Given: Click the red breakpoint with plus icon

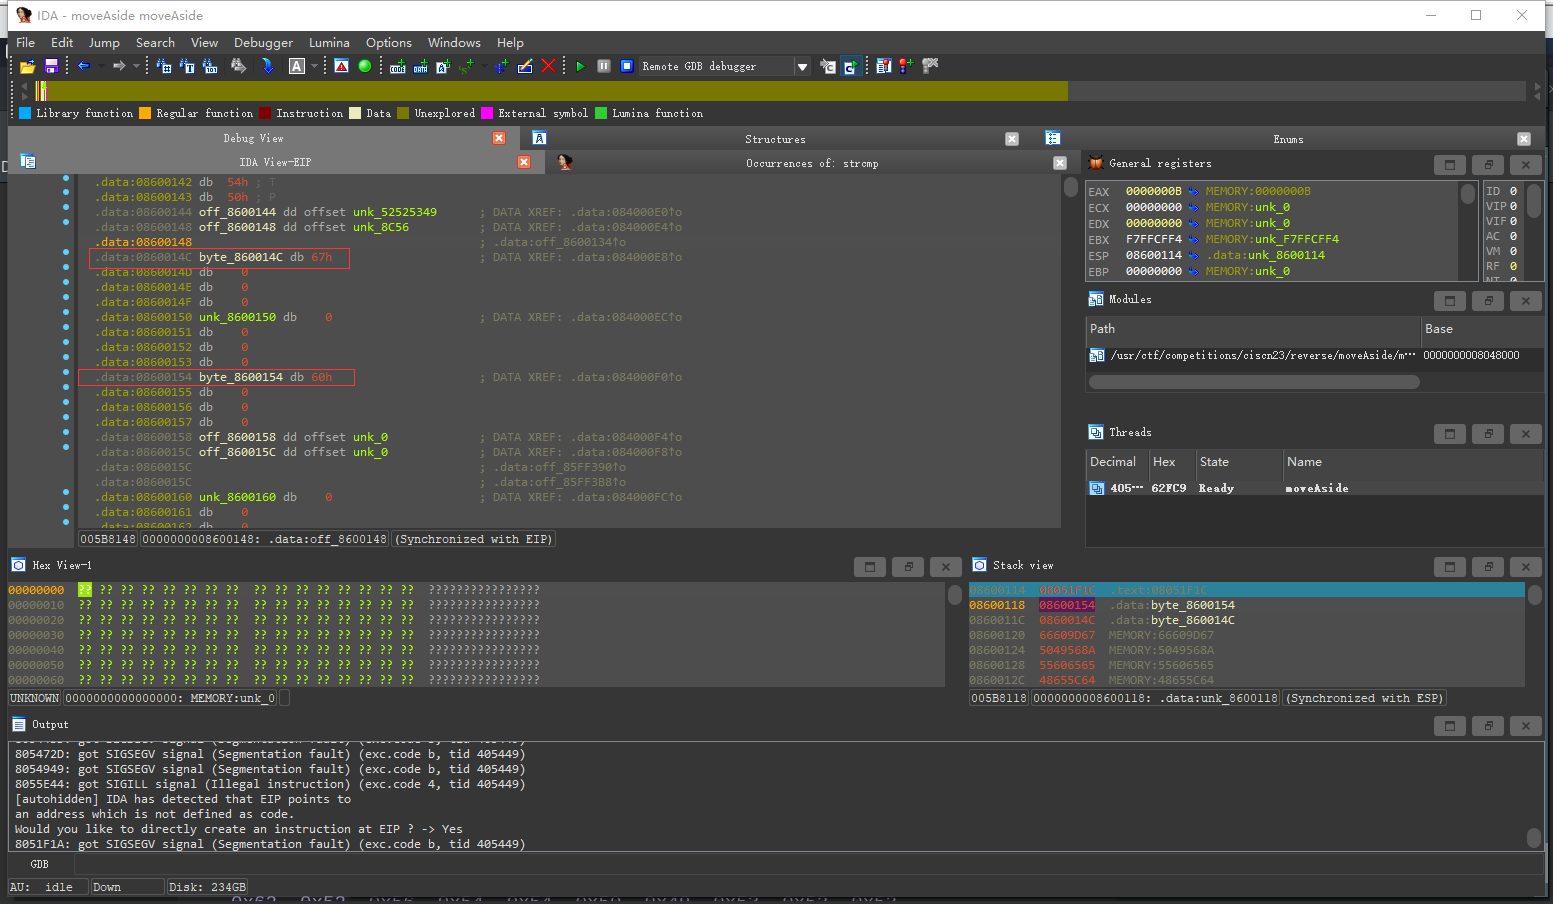Looking at the screenshot, I should (x=906, y=66).
